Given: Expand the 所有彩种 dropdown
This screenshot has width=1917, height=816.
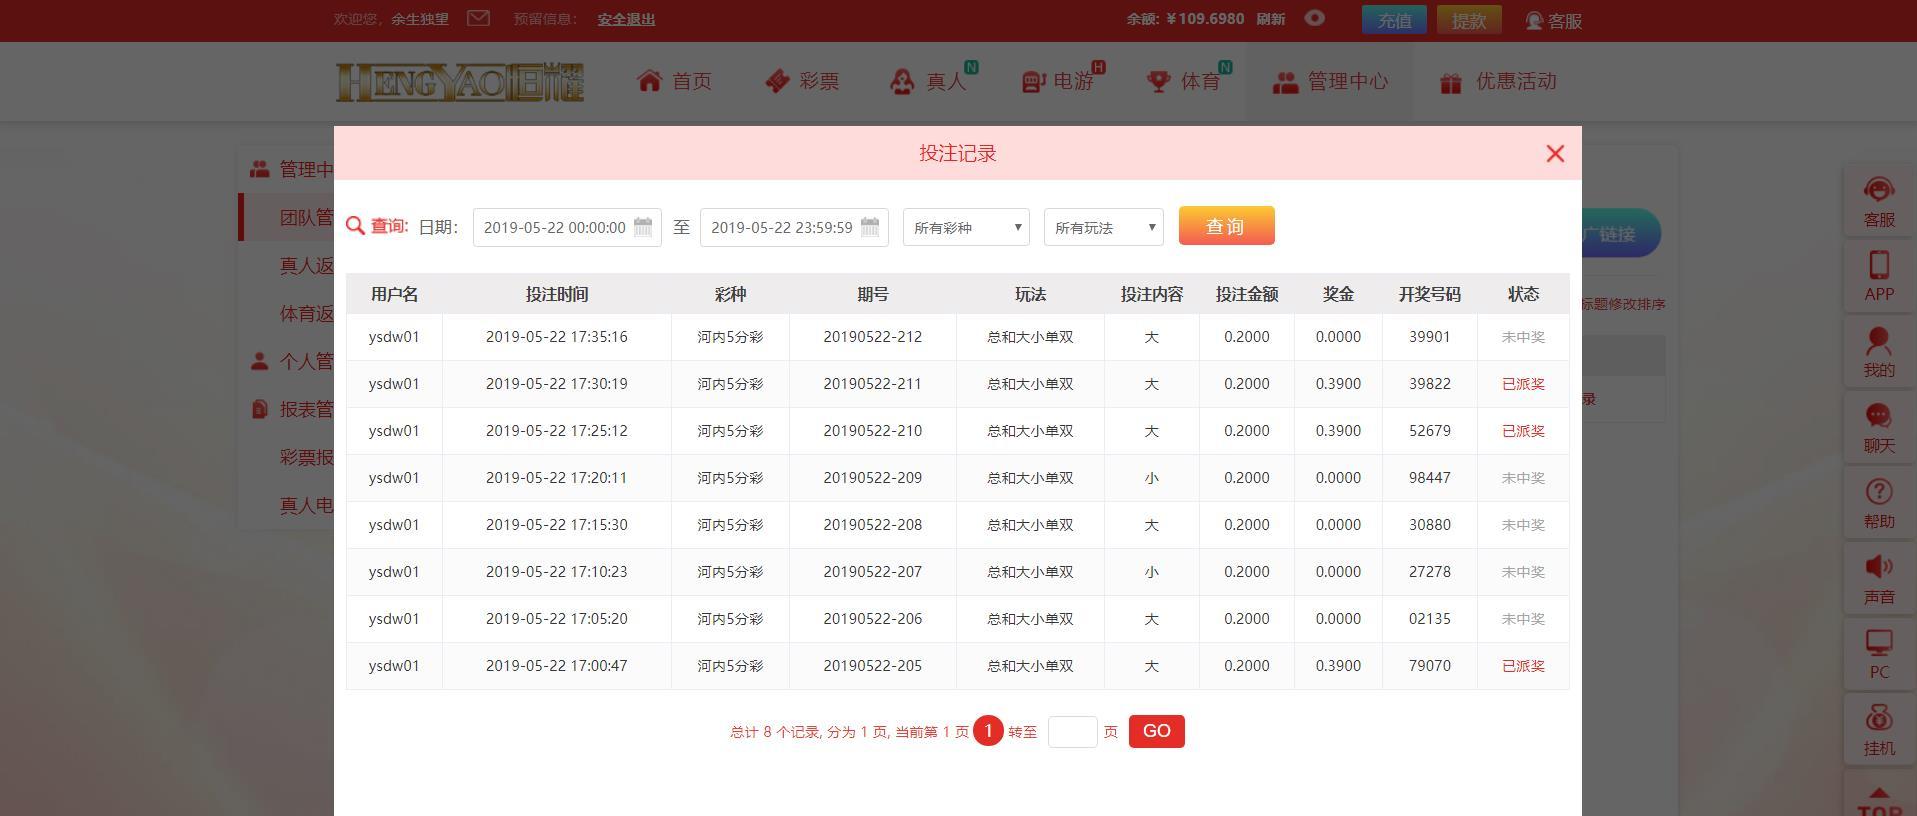Looking at the screenshot, I should point(966,227).
